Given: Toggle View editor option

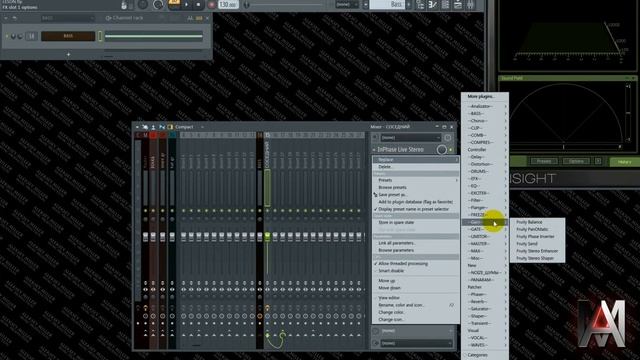Looking at the screenshot, I should pos(415,298).
